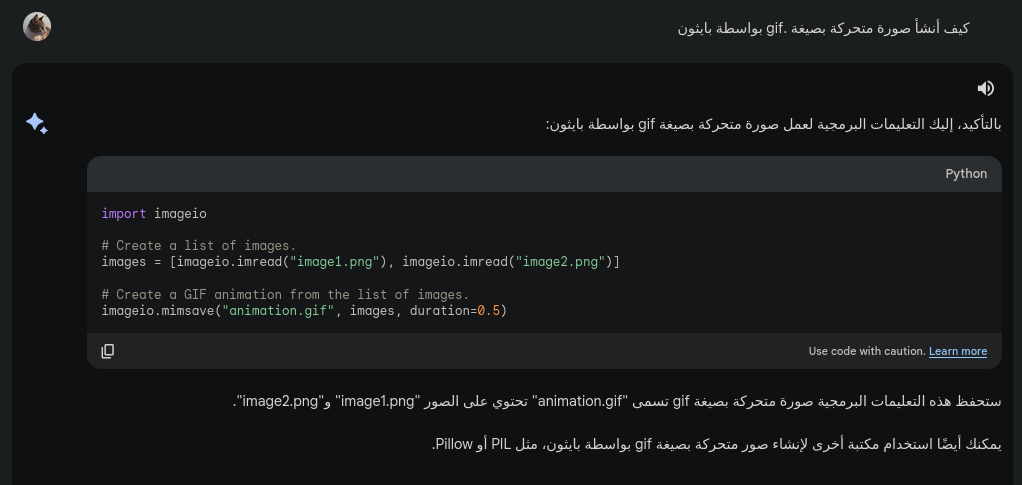1022x485 pixels.
Task: Click the user profile avatar
Action: (37, 27)
